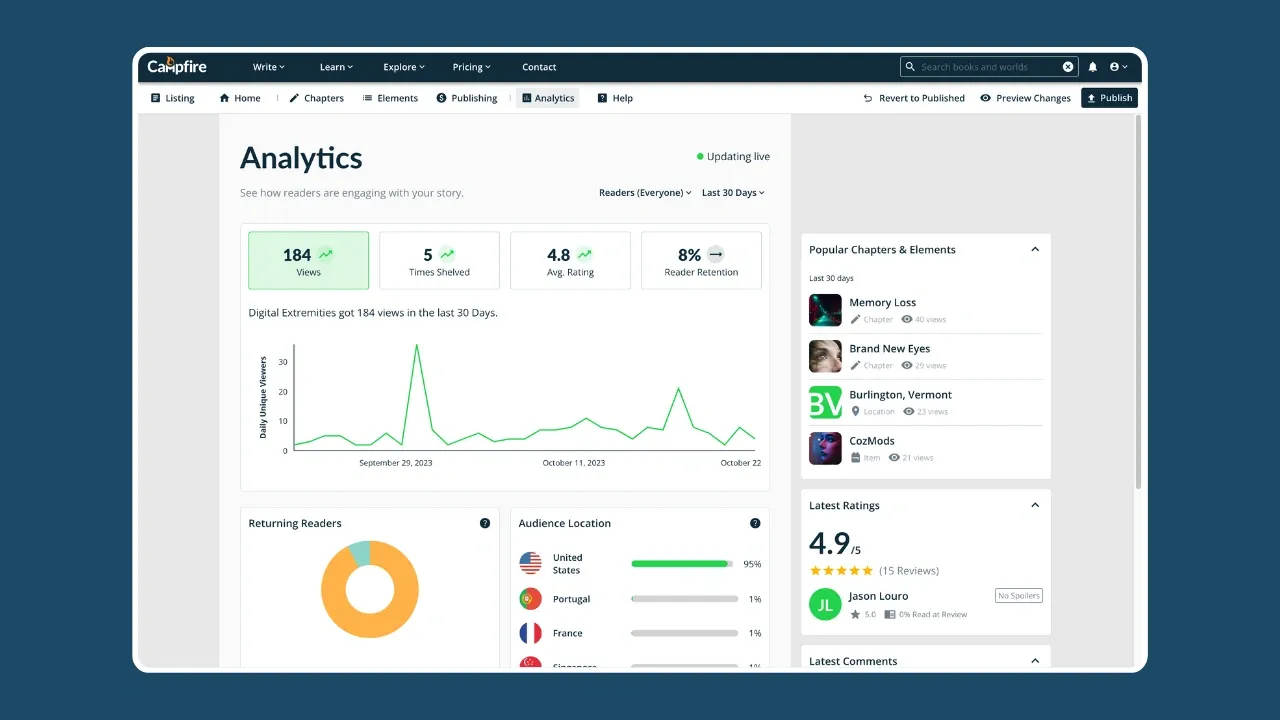Select the Views stat card
1280x720 pixels.
pos(308,261)
